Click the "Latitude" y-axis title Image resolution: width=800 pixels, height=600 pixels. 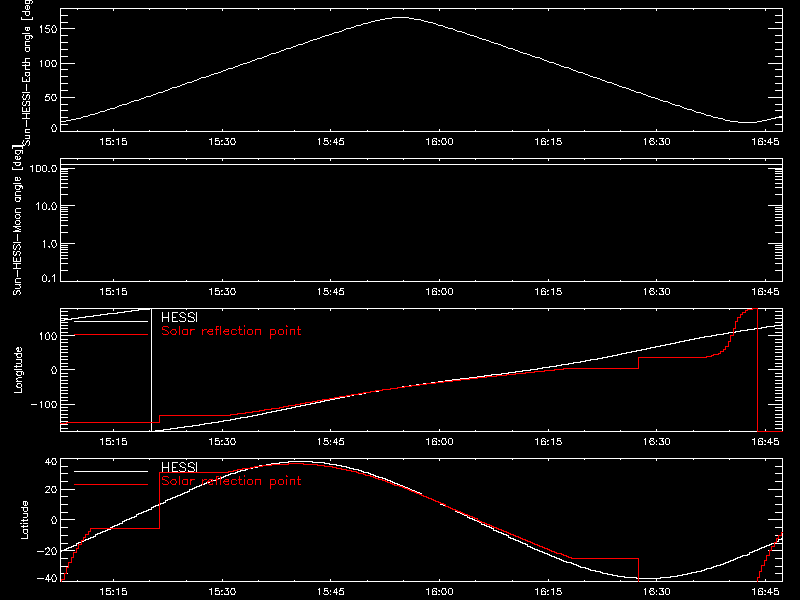click(x=24, y=520)
